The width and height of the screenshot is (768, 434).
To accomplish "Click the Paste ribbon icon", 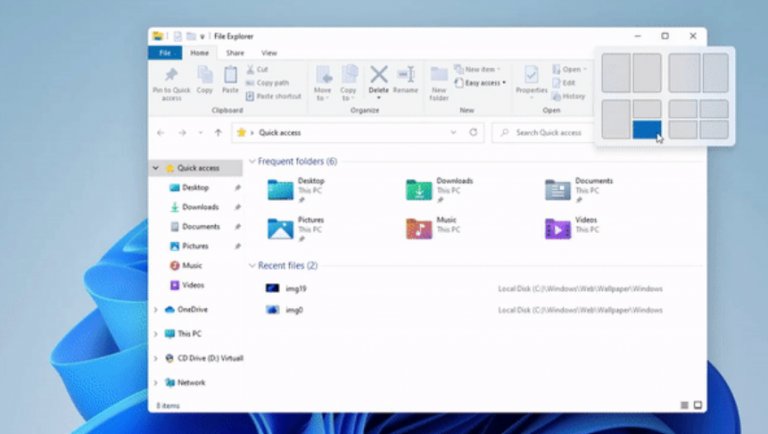I will (x=230, y=75).
